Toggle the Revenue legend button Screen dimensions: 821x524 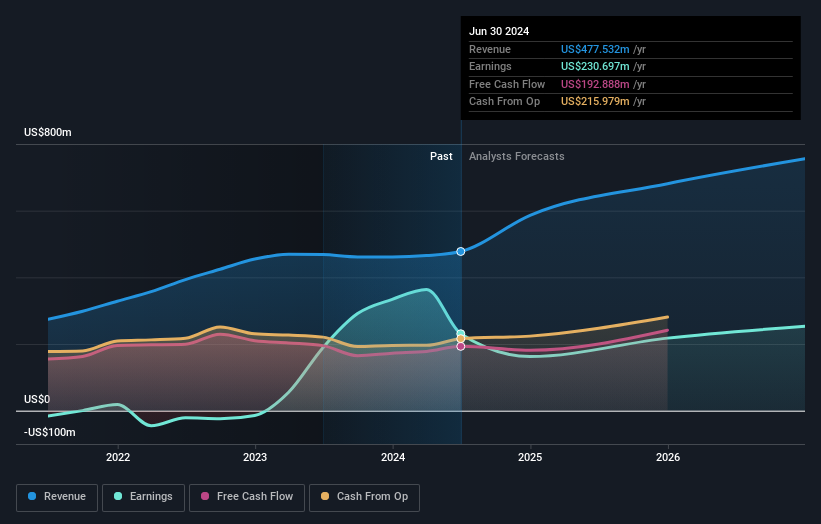coord(57,497)
